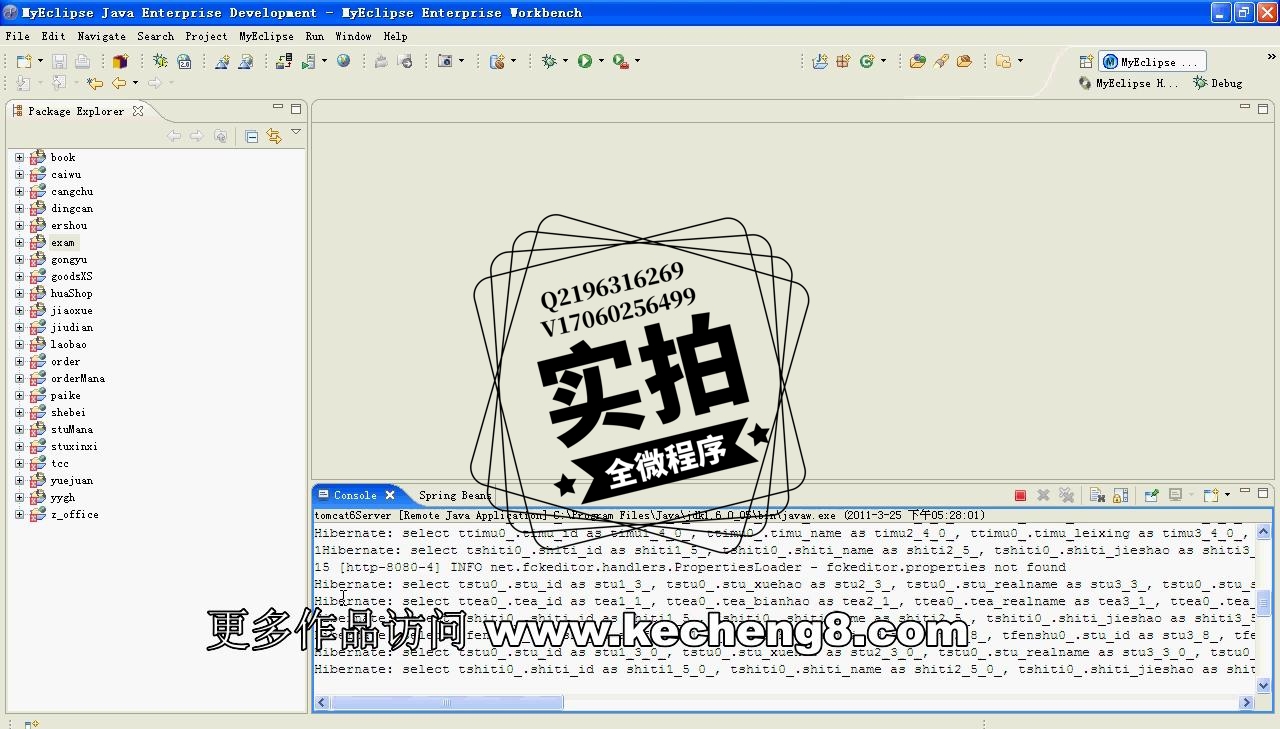Switch to the MyEclipse H... perspective
Image resolution: width=1280 pixels, height=729 pixels.
1129,84
